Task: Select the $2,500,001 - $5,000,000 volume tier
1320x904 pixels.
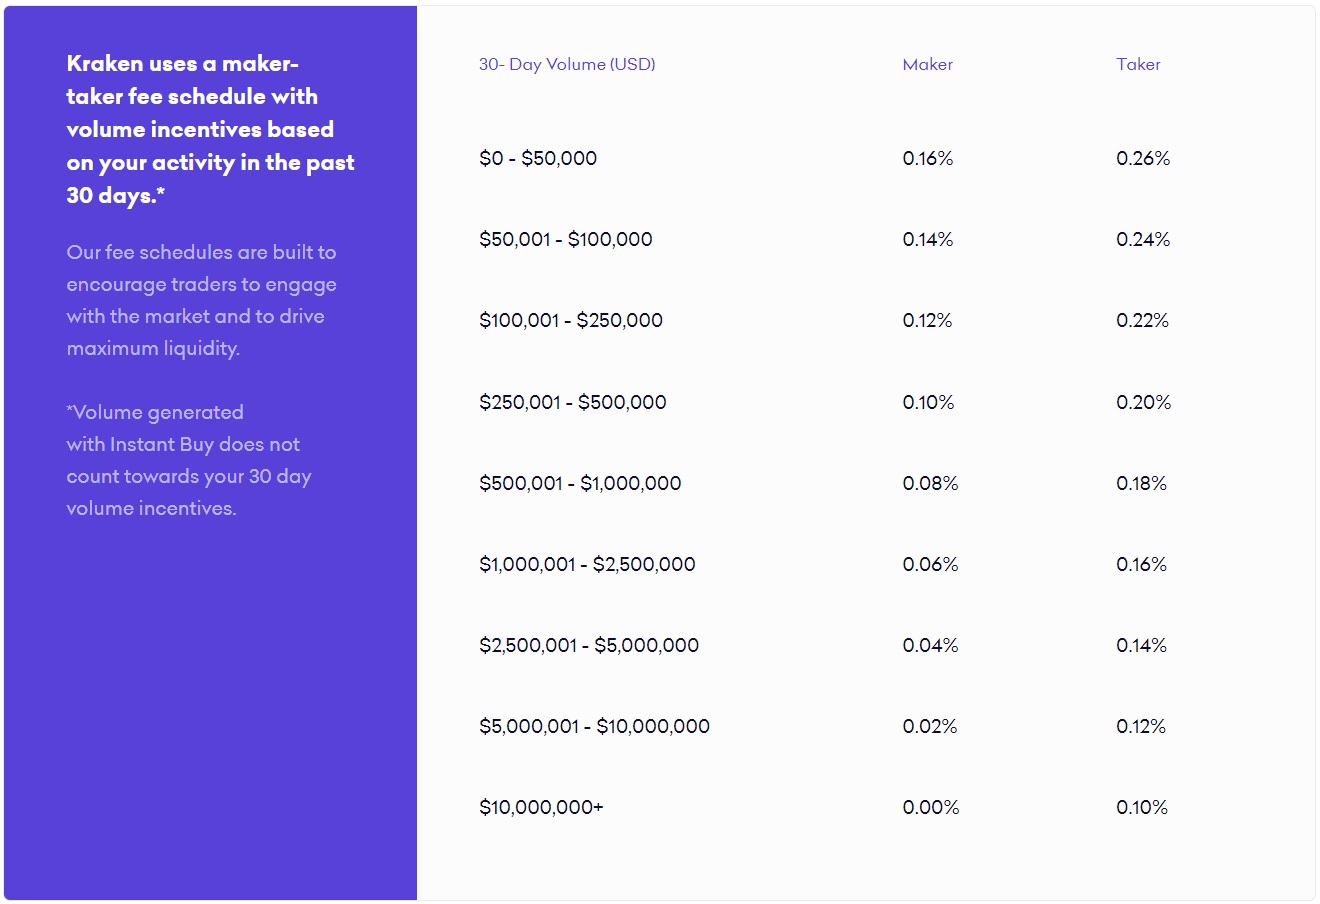Action: click(x=589, y=645)
